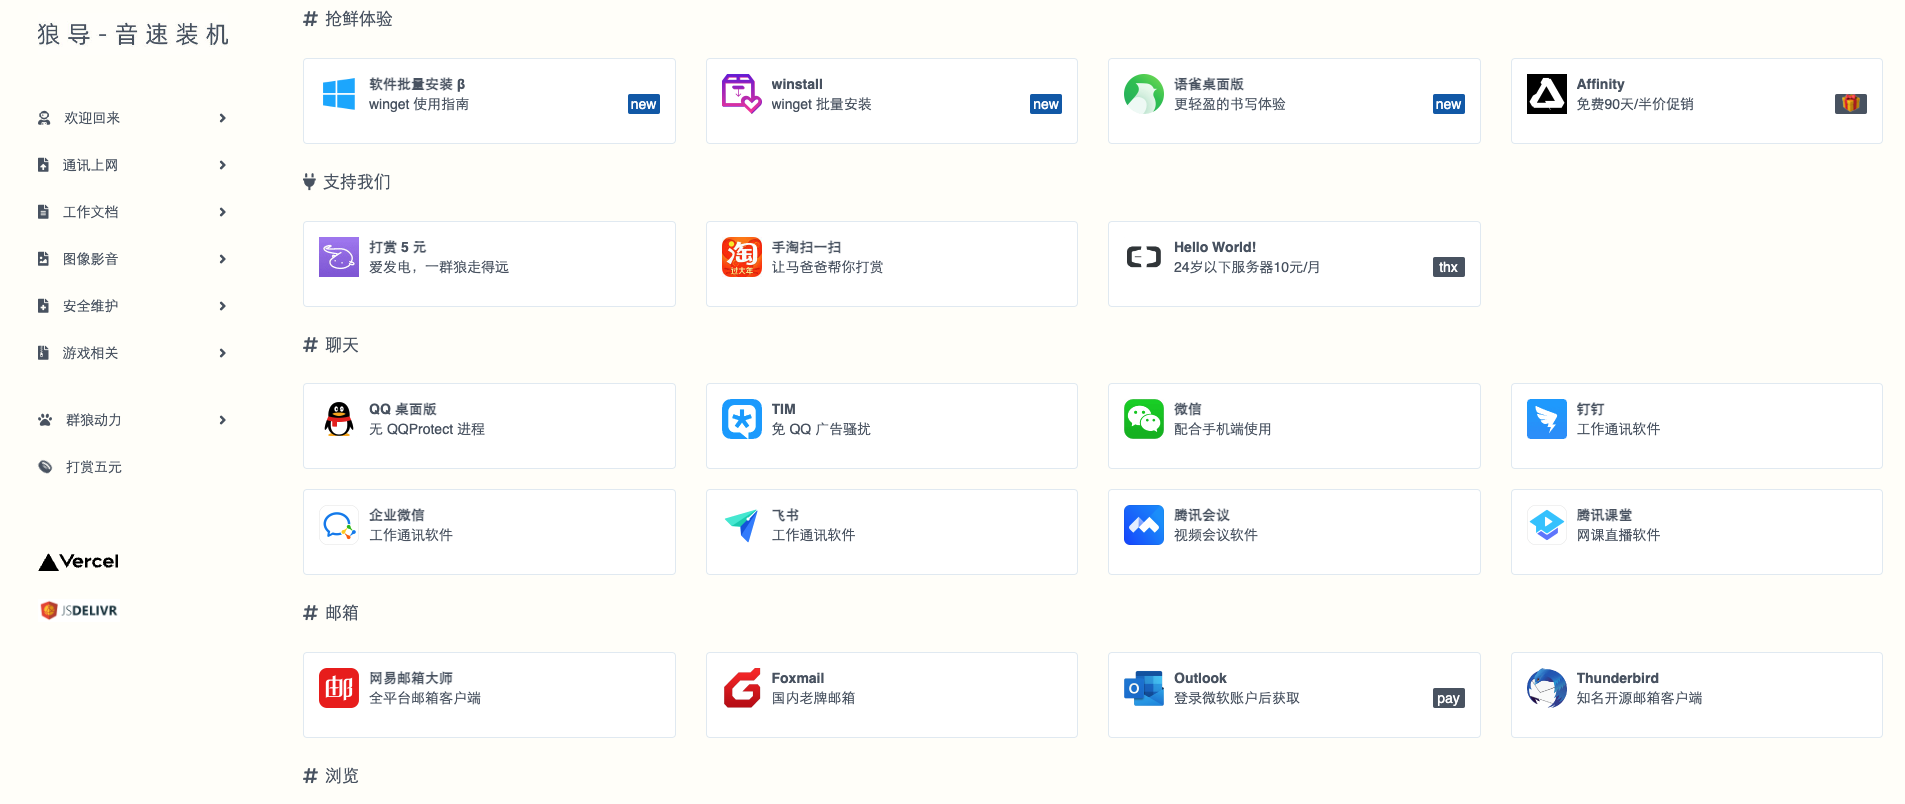
Task: Click the text 配合手机端使用
Action: [1222, 429]
